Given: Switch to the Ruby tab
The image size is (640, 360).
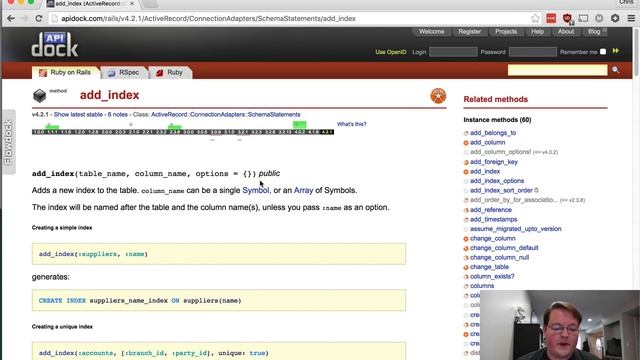Looking at the screenshot, I should pos(170,72).
